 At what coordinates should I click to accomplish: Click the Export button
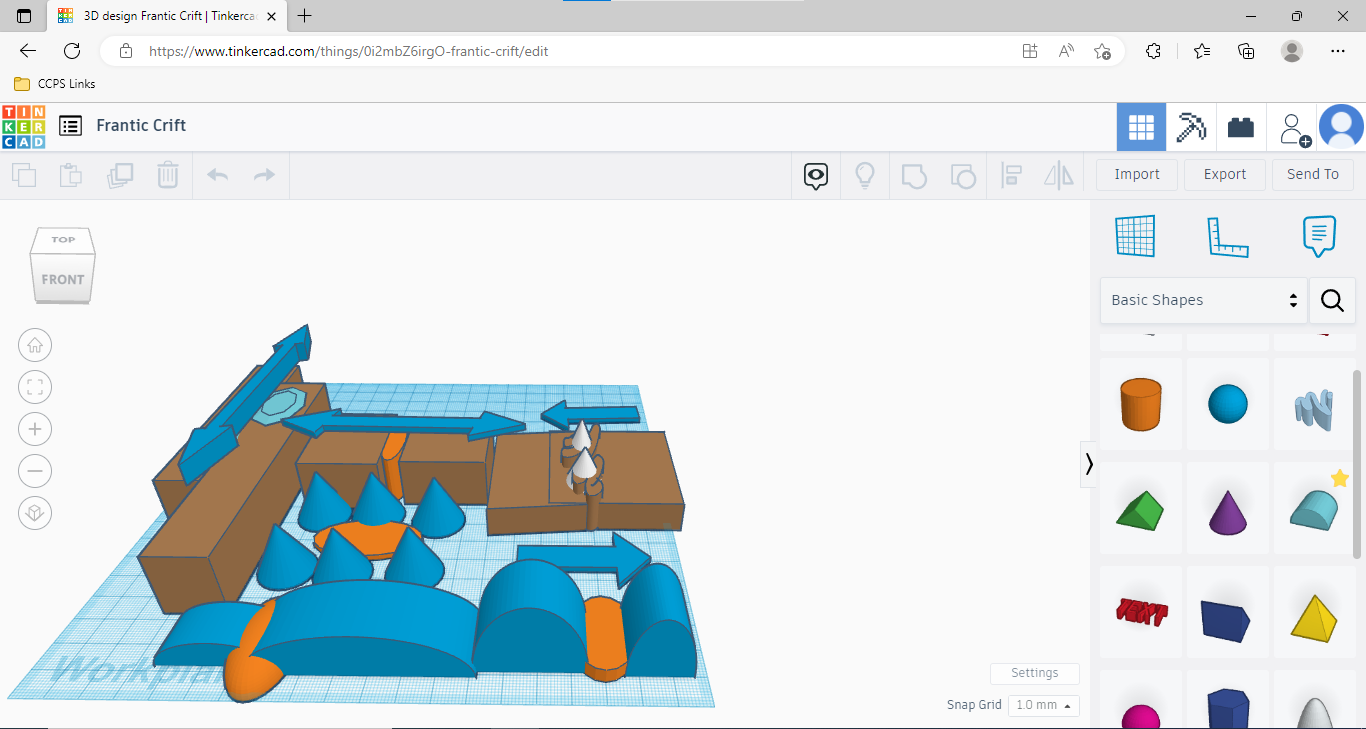pos(1225,174)
